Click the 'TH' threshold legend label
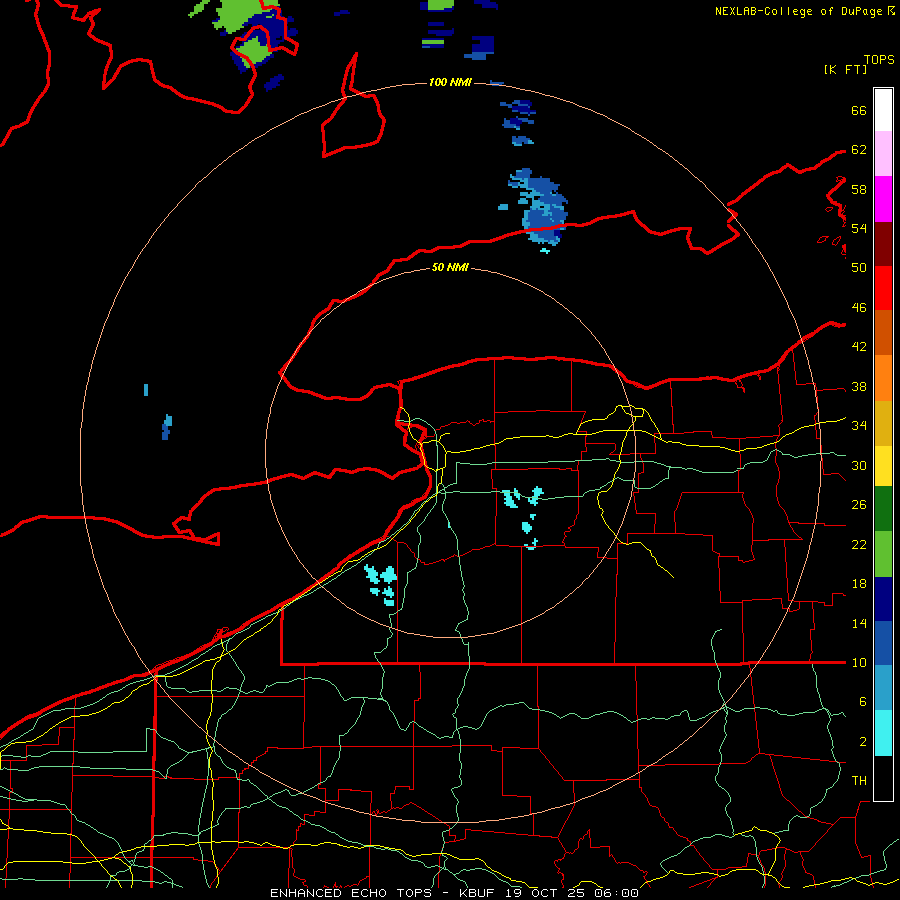 [859, 780]
